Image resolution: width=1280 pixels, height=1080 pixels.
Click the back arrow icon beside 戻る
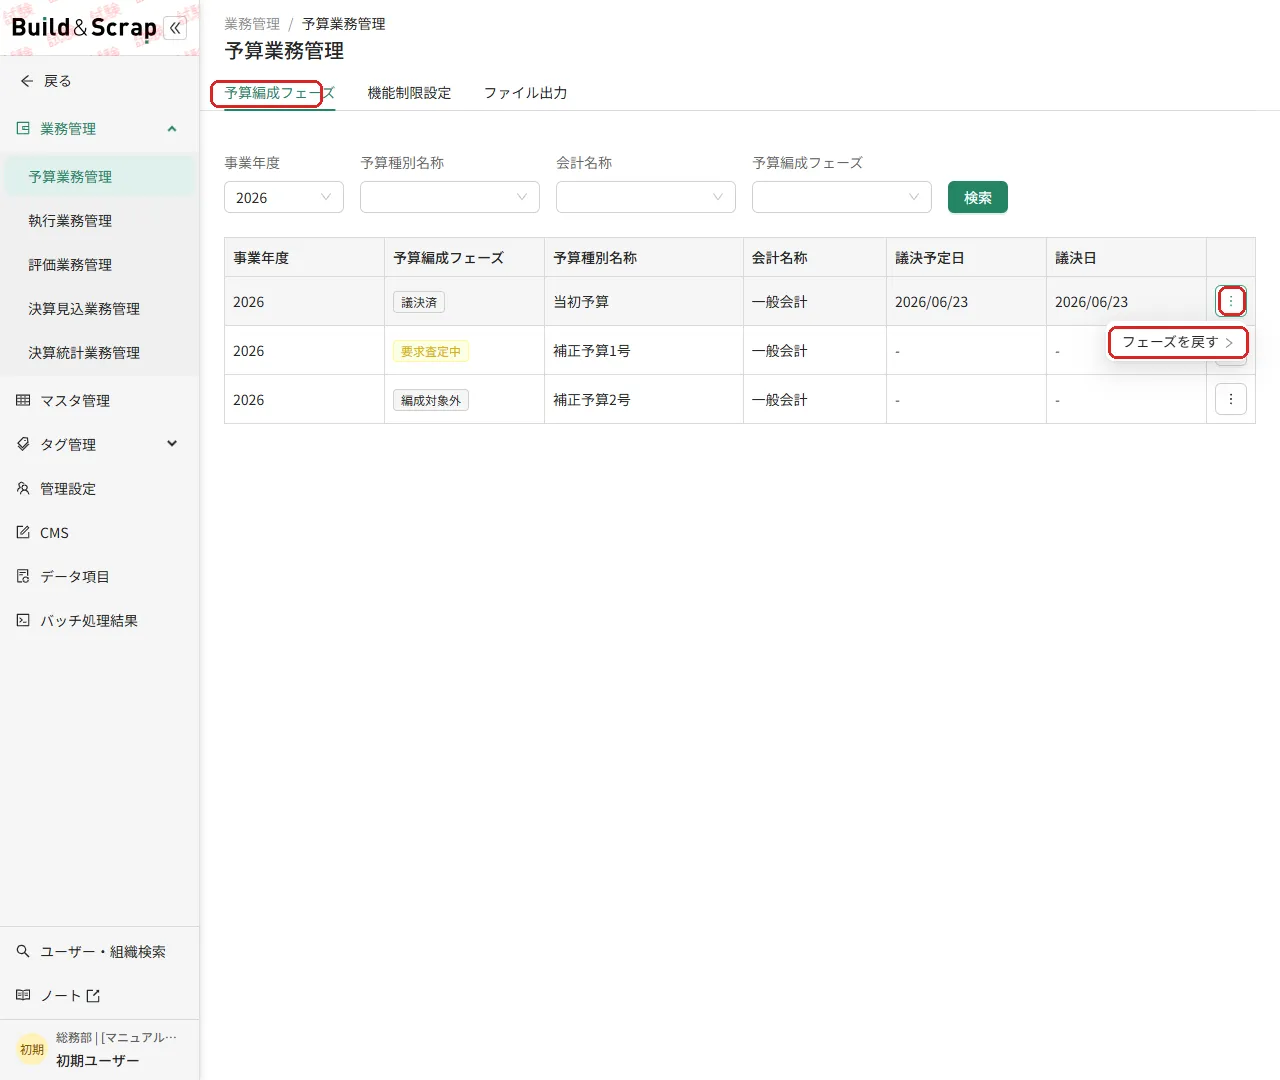point(27,81)
